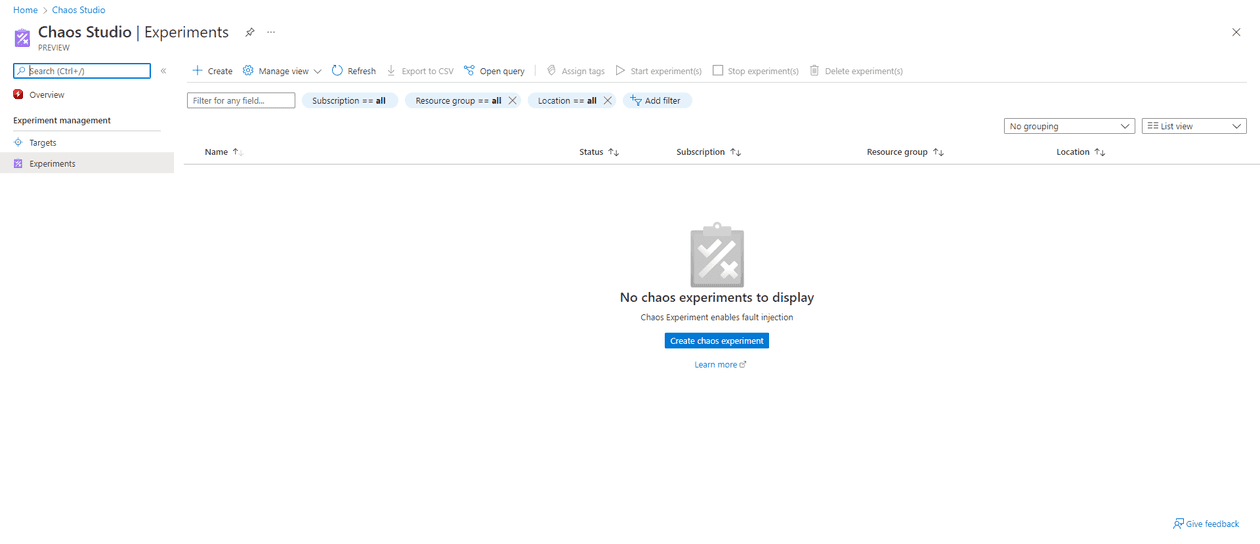Click the Create plus icon in toolbar

click(198, 71)
